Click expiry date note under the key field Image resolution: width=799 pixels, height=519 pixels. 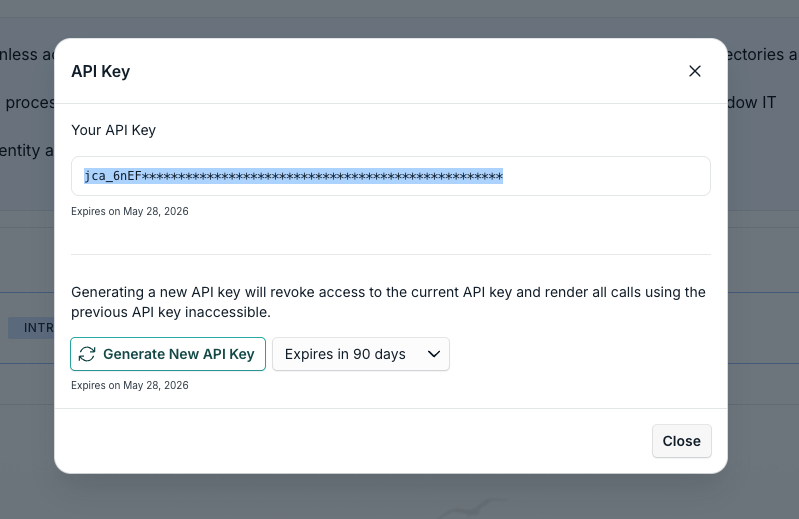point(129,211)
